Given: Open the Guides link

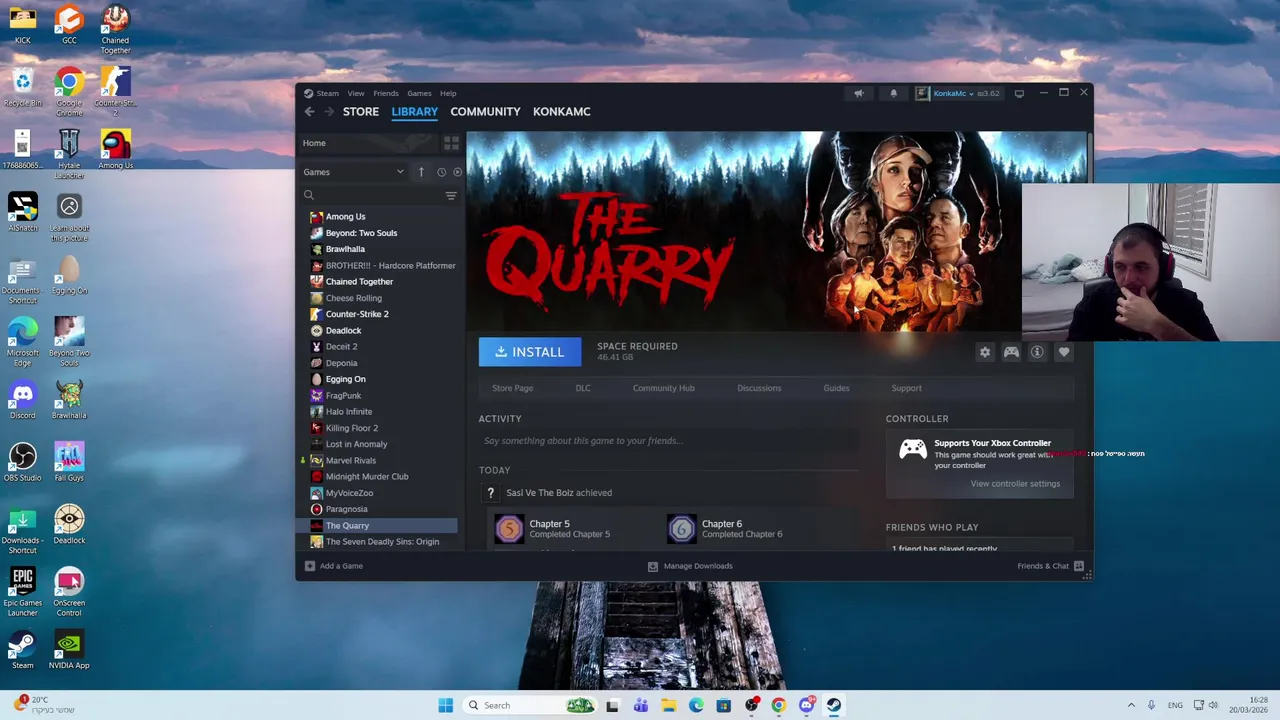Looking at the screenshot, I should pyautogui.click(x=836, y=388).
